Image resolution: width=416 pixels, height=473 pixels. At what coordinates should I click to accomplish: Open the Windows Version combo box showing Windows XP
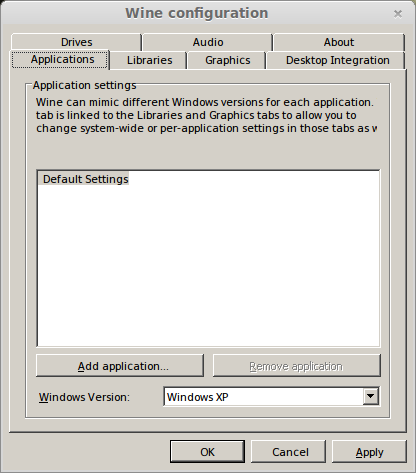pos(271,397)
